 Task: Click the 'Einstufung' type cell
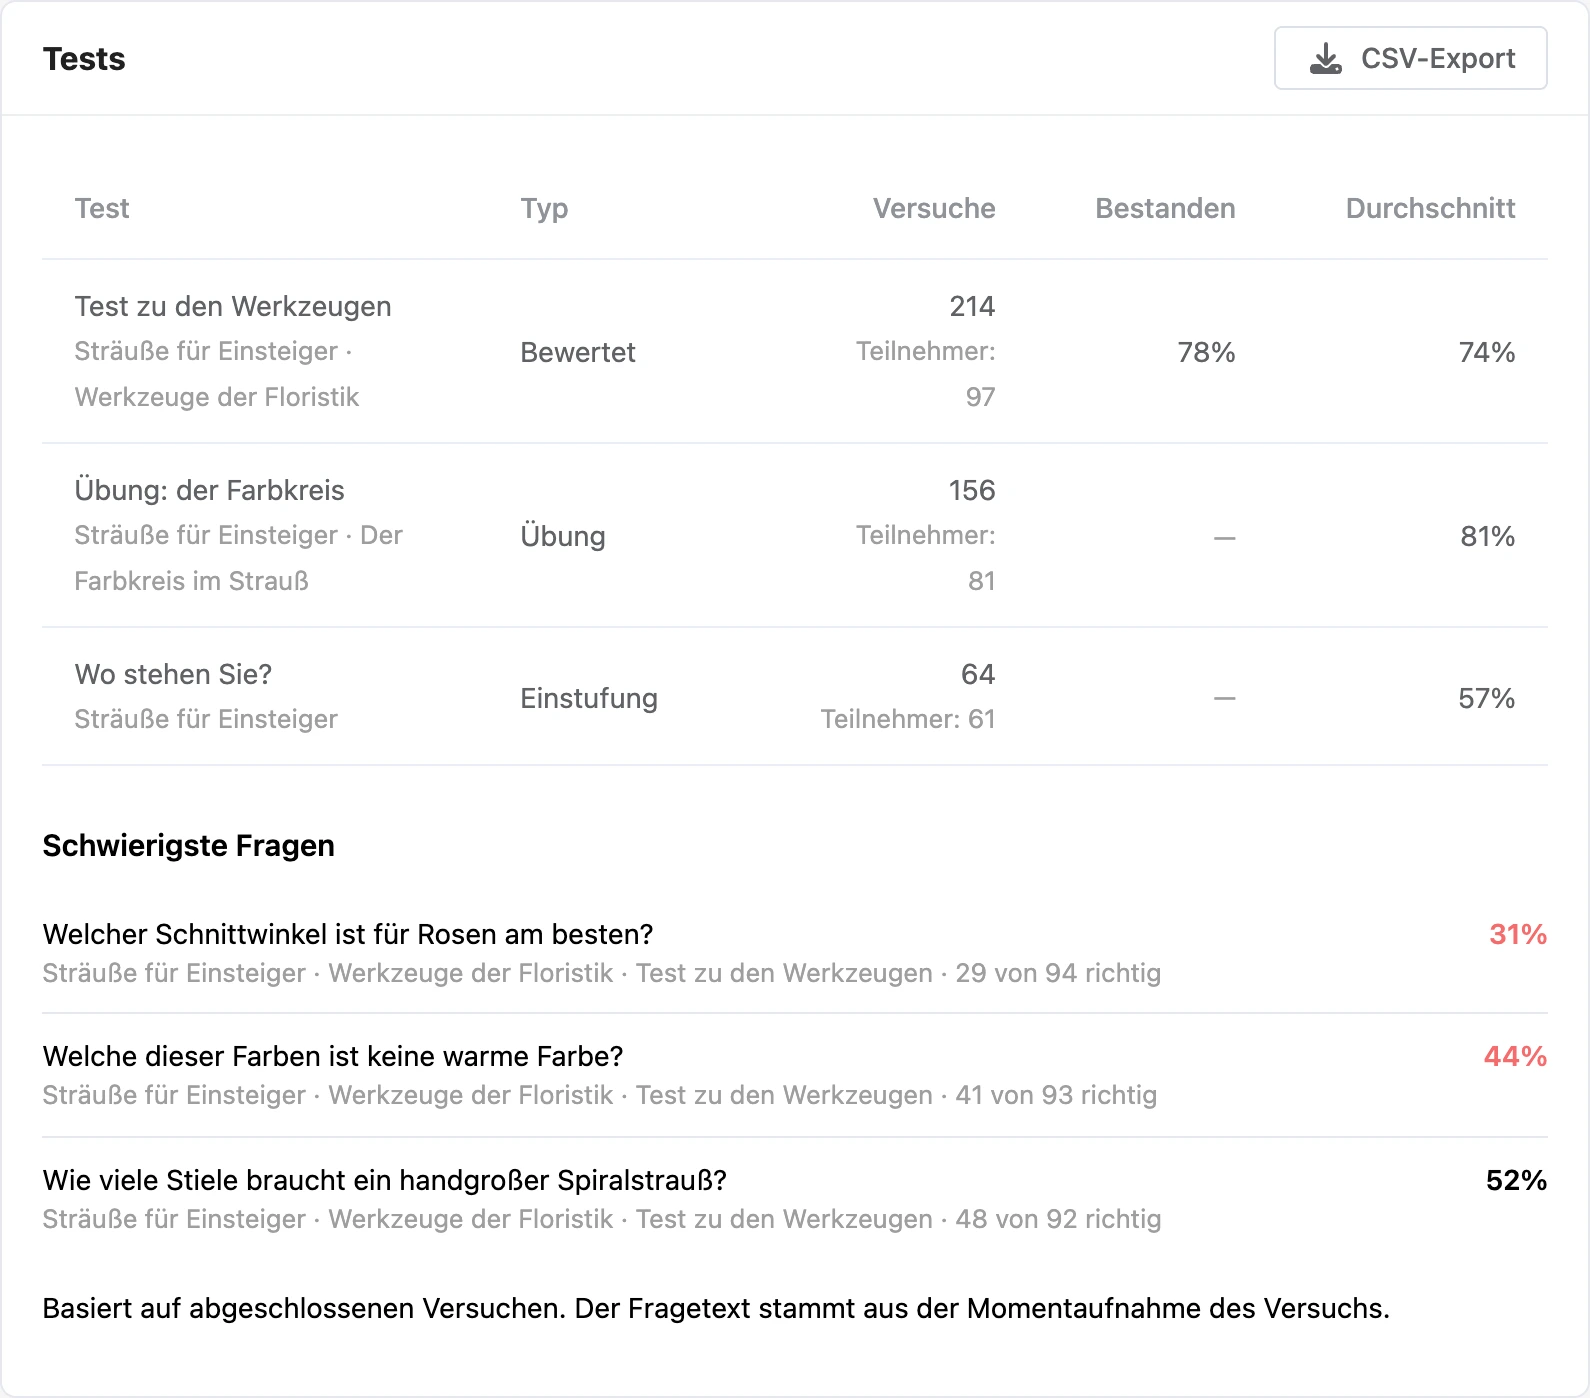(589, 698)
